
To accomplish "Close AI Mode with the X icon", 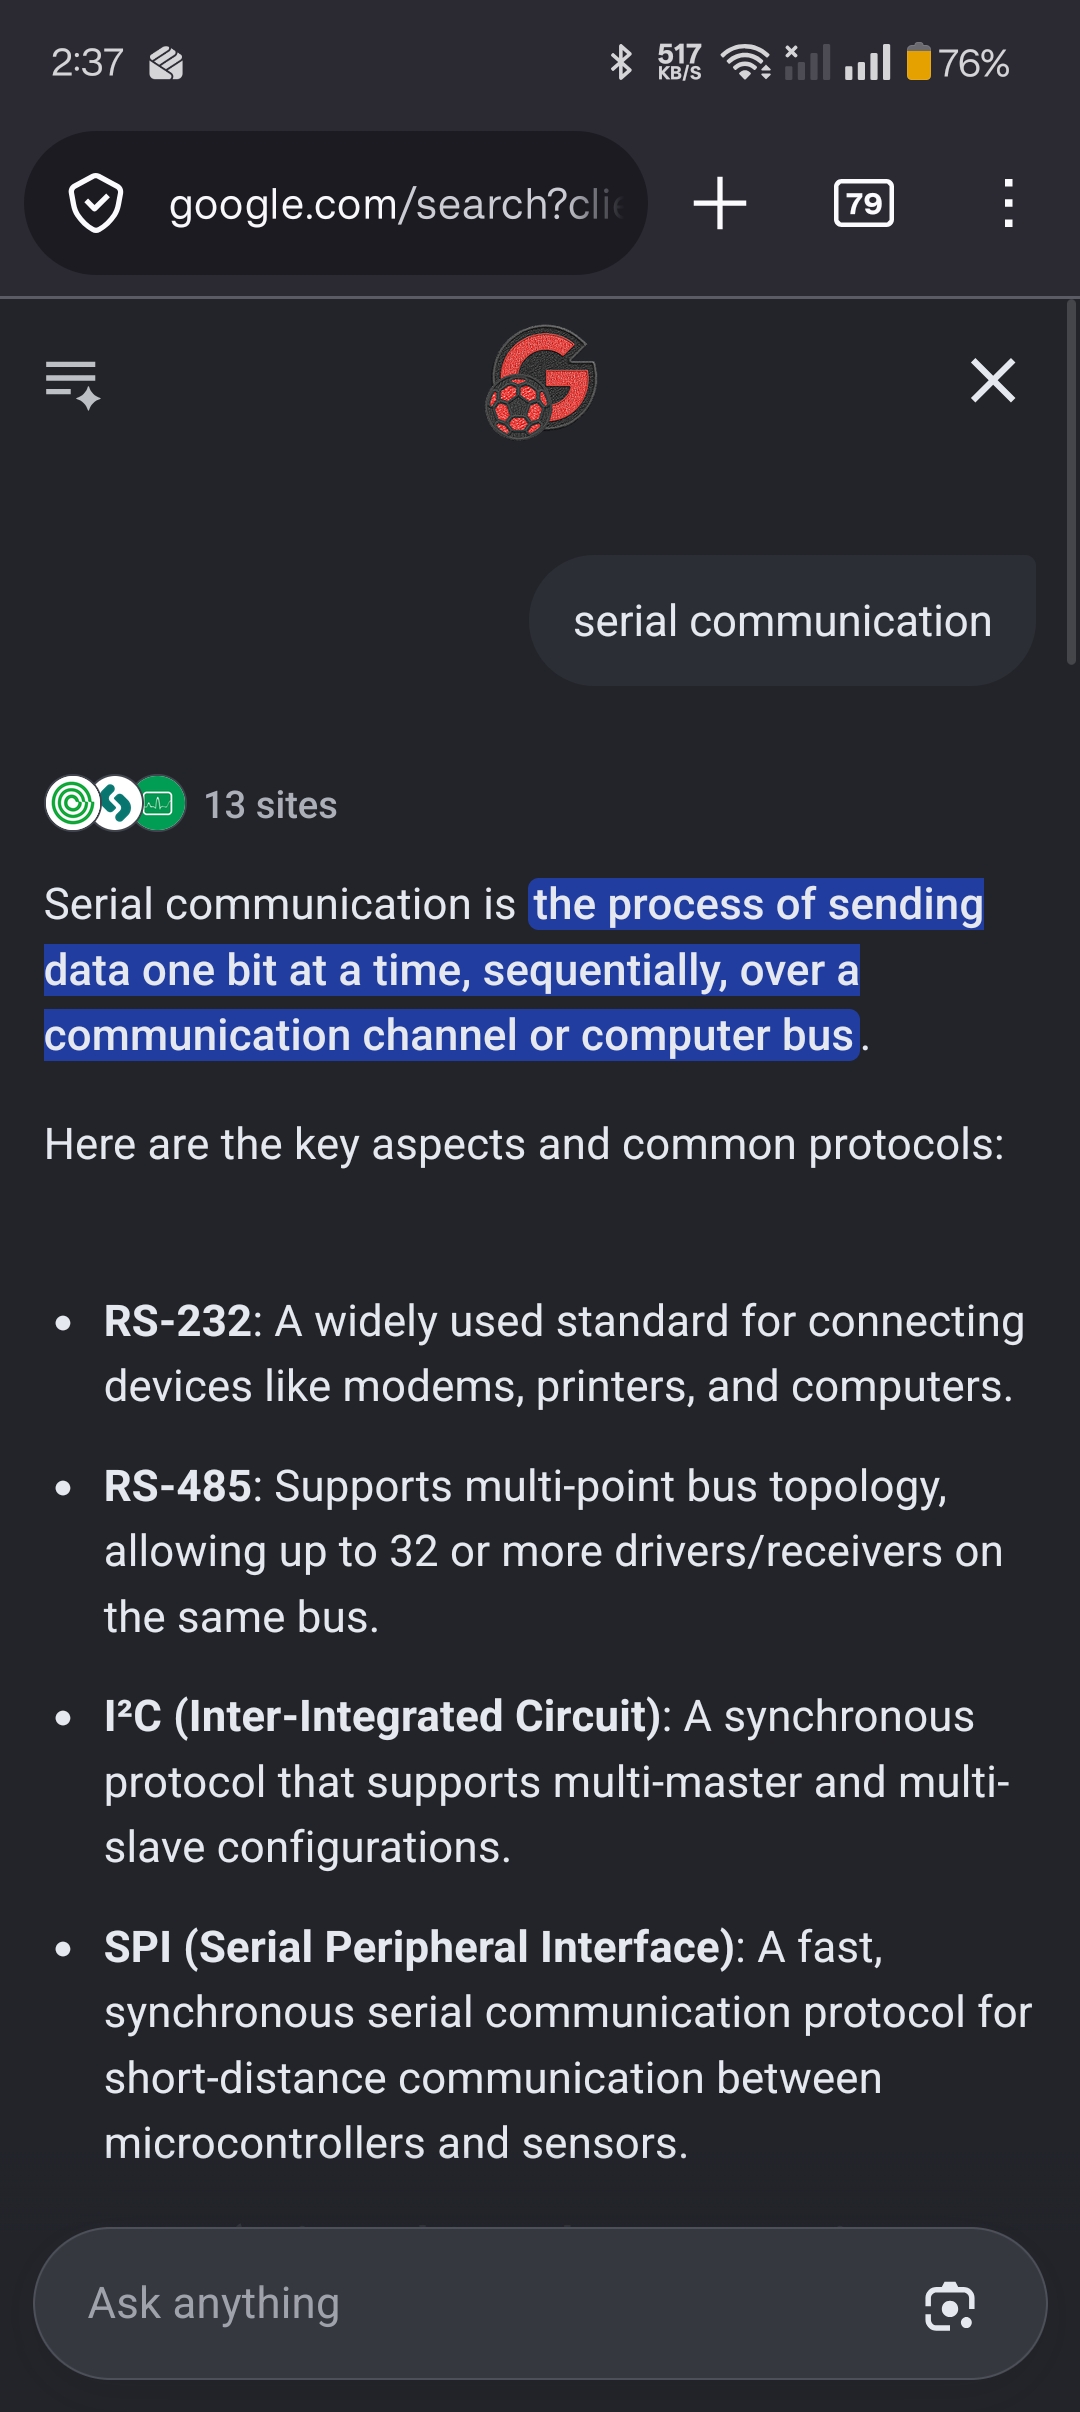I will [993, 381].
